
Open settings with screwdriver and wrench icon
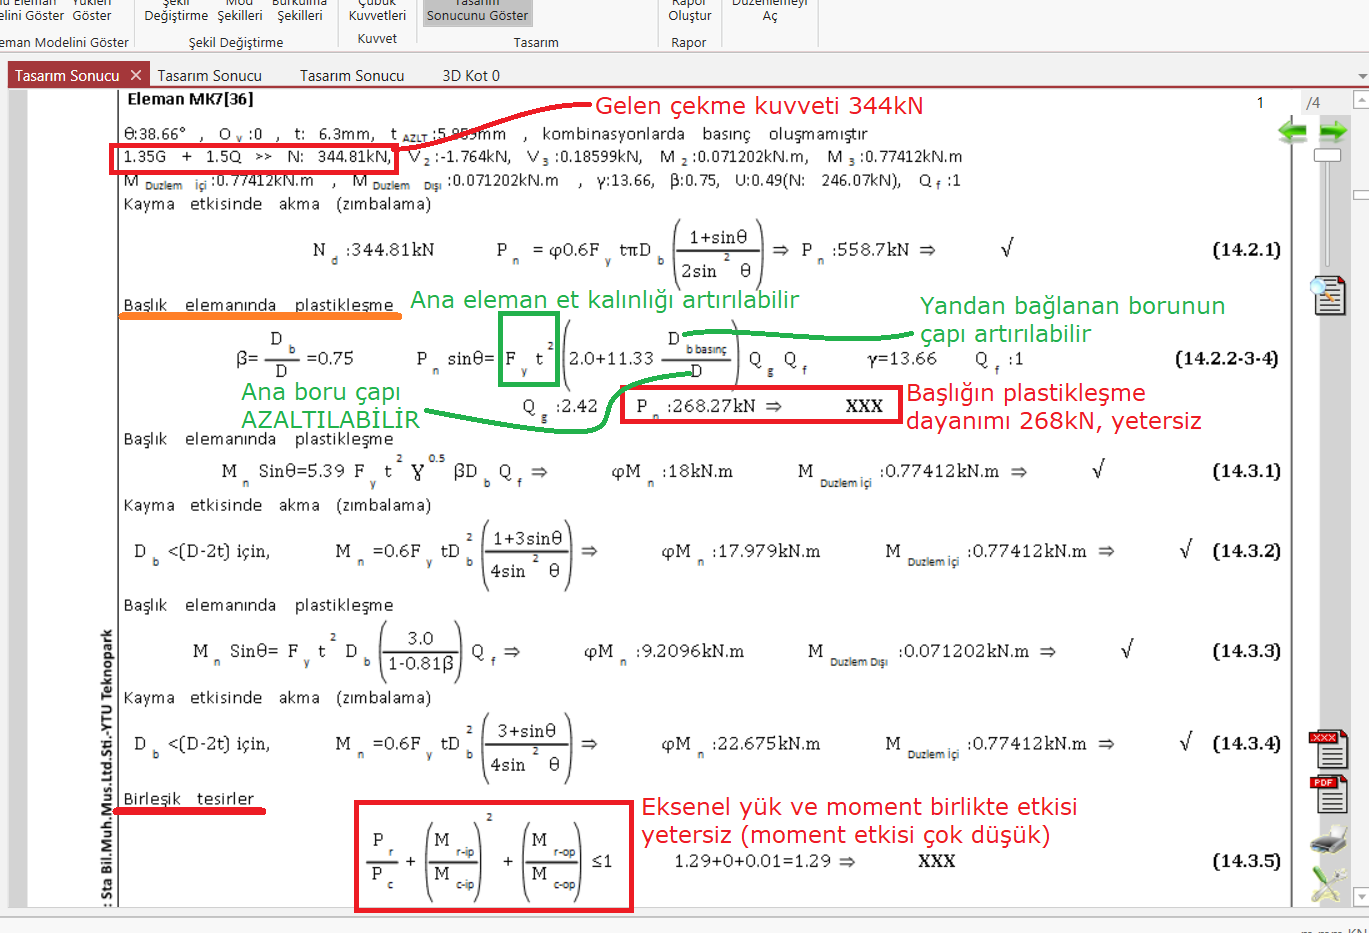tap(1329, 884)
